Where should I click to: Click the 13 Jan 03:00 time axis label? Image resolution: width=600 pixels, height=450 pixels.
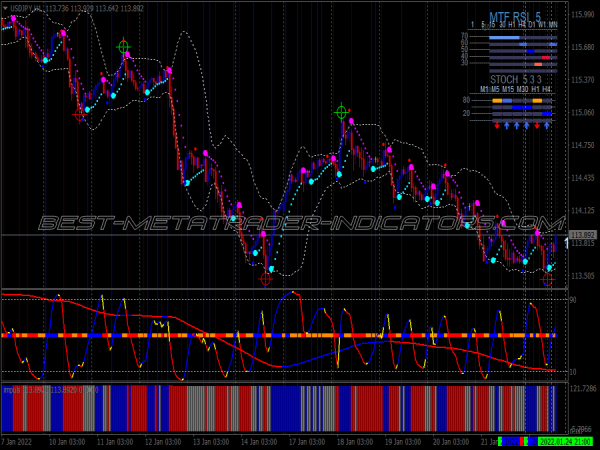pos(210,442)
